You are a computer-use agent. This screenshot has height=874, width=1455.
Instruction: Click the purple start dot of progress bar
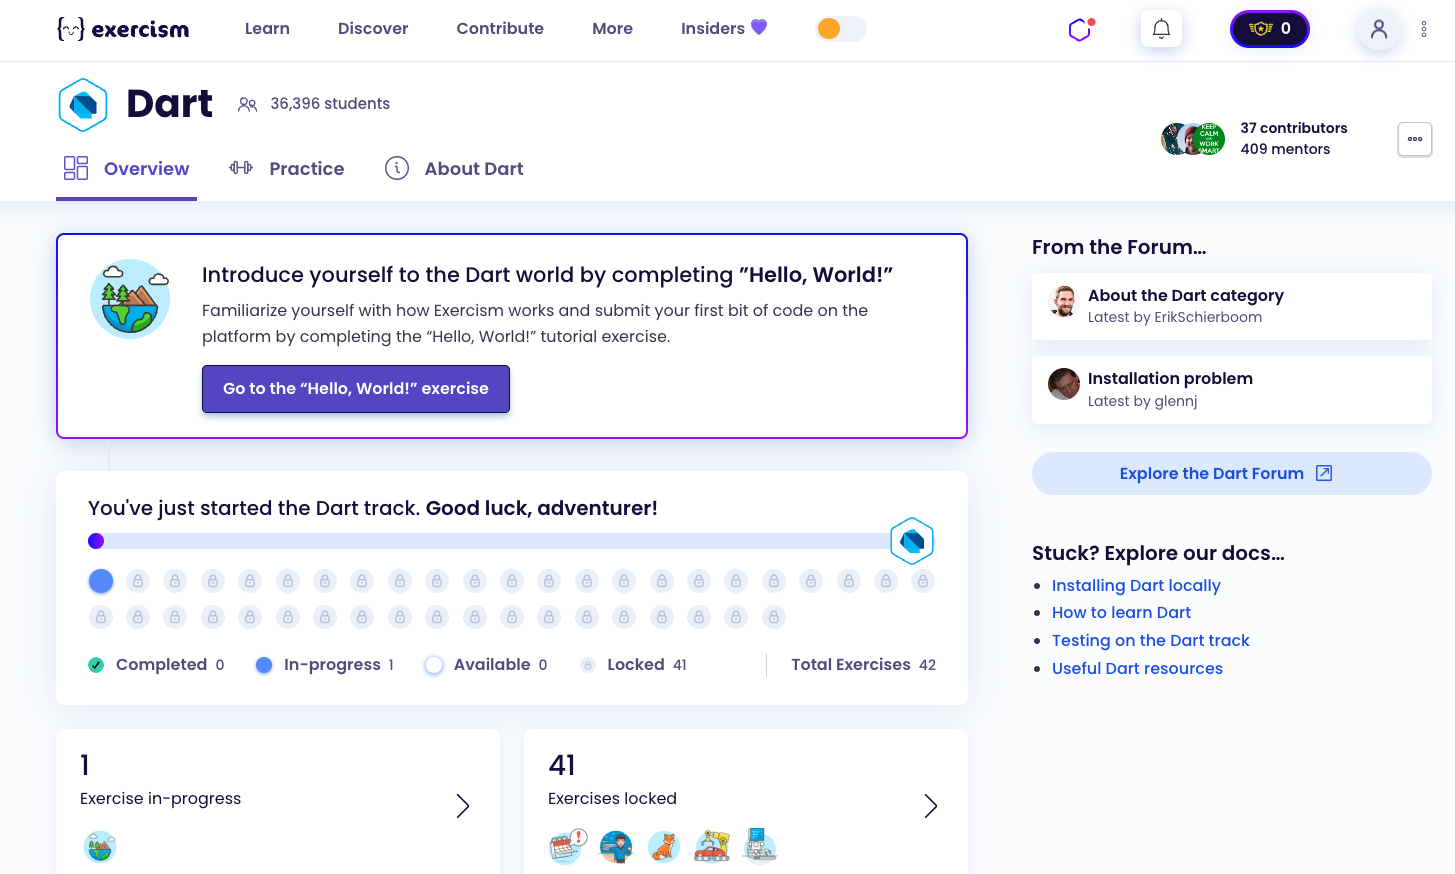(x=96, y=541)
